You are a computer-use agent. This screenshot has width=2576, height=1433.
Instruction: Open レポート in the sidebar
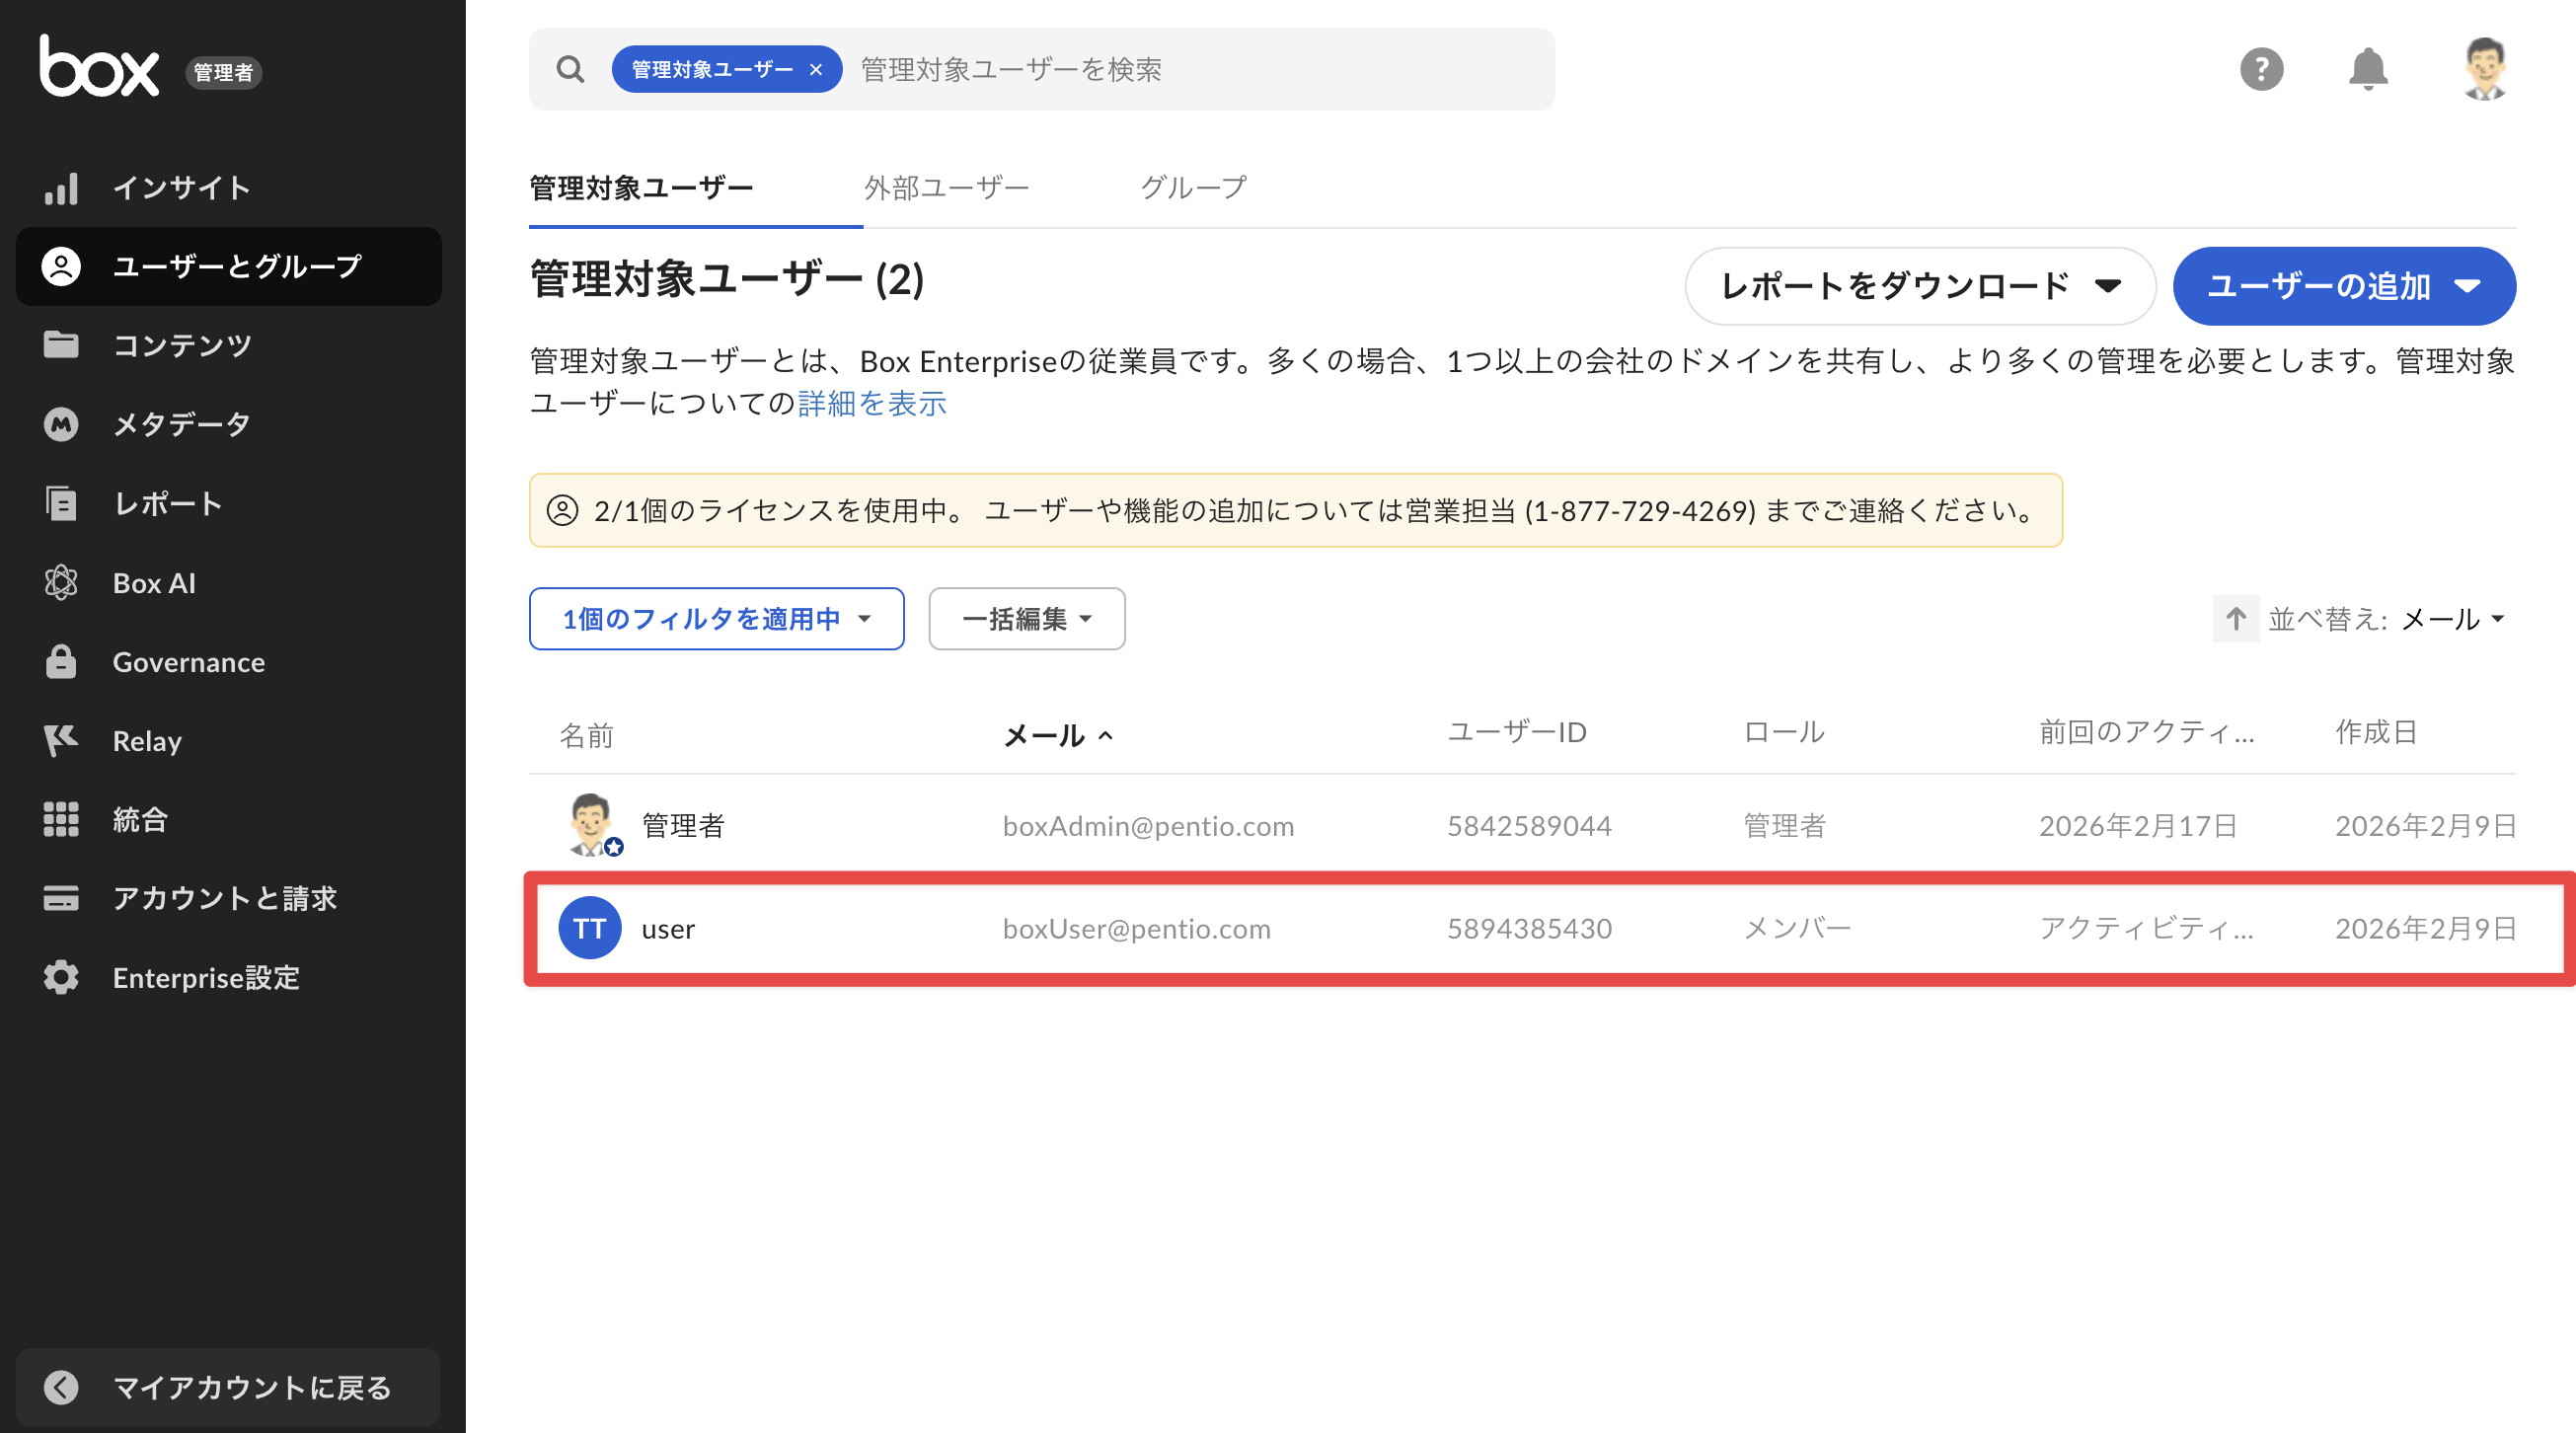pos(229,503)
